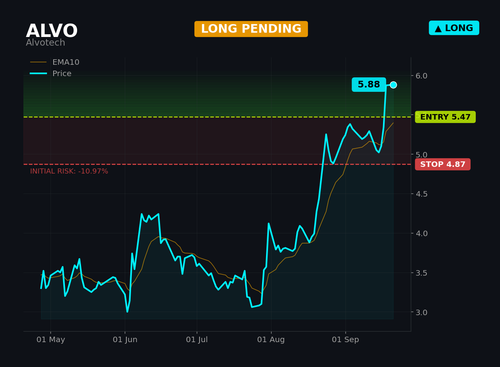This screenshot has height=367, width=500.
Task: Click the LONG direction badge
Action: click(454, 28)
